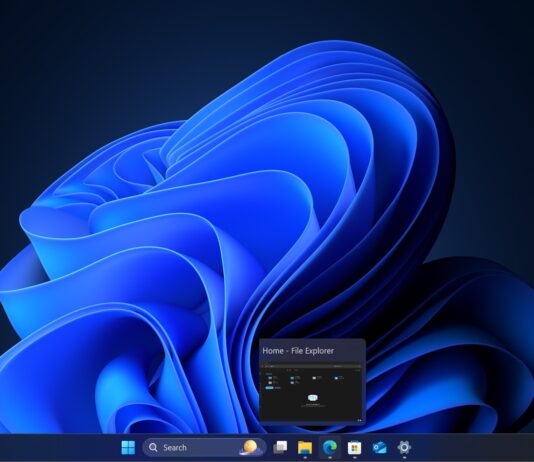Open Task View from the taskbar
534x462 pixels.
(280, 447)
